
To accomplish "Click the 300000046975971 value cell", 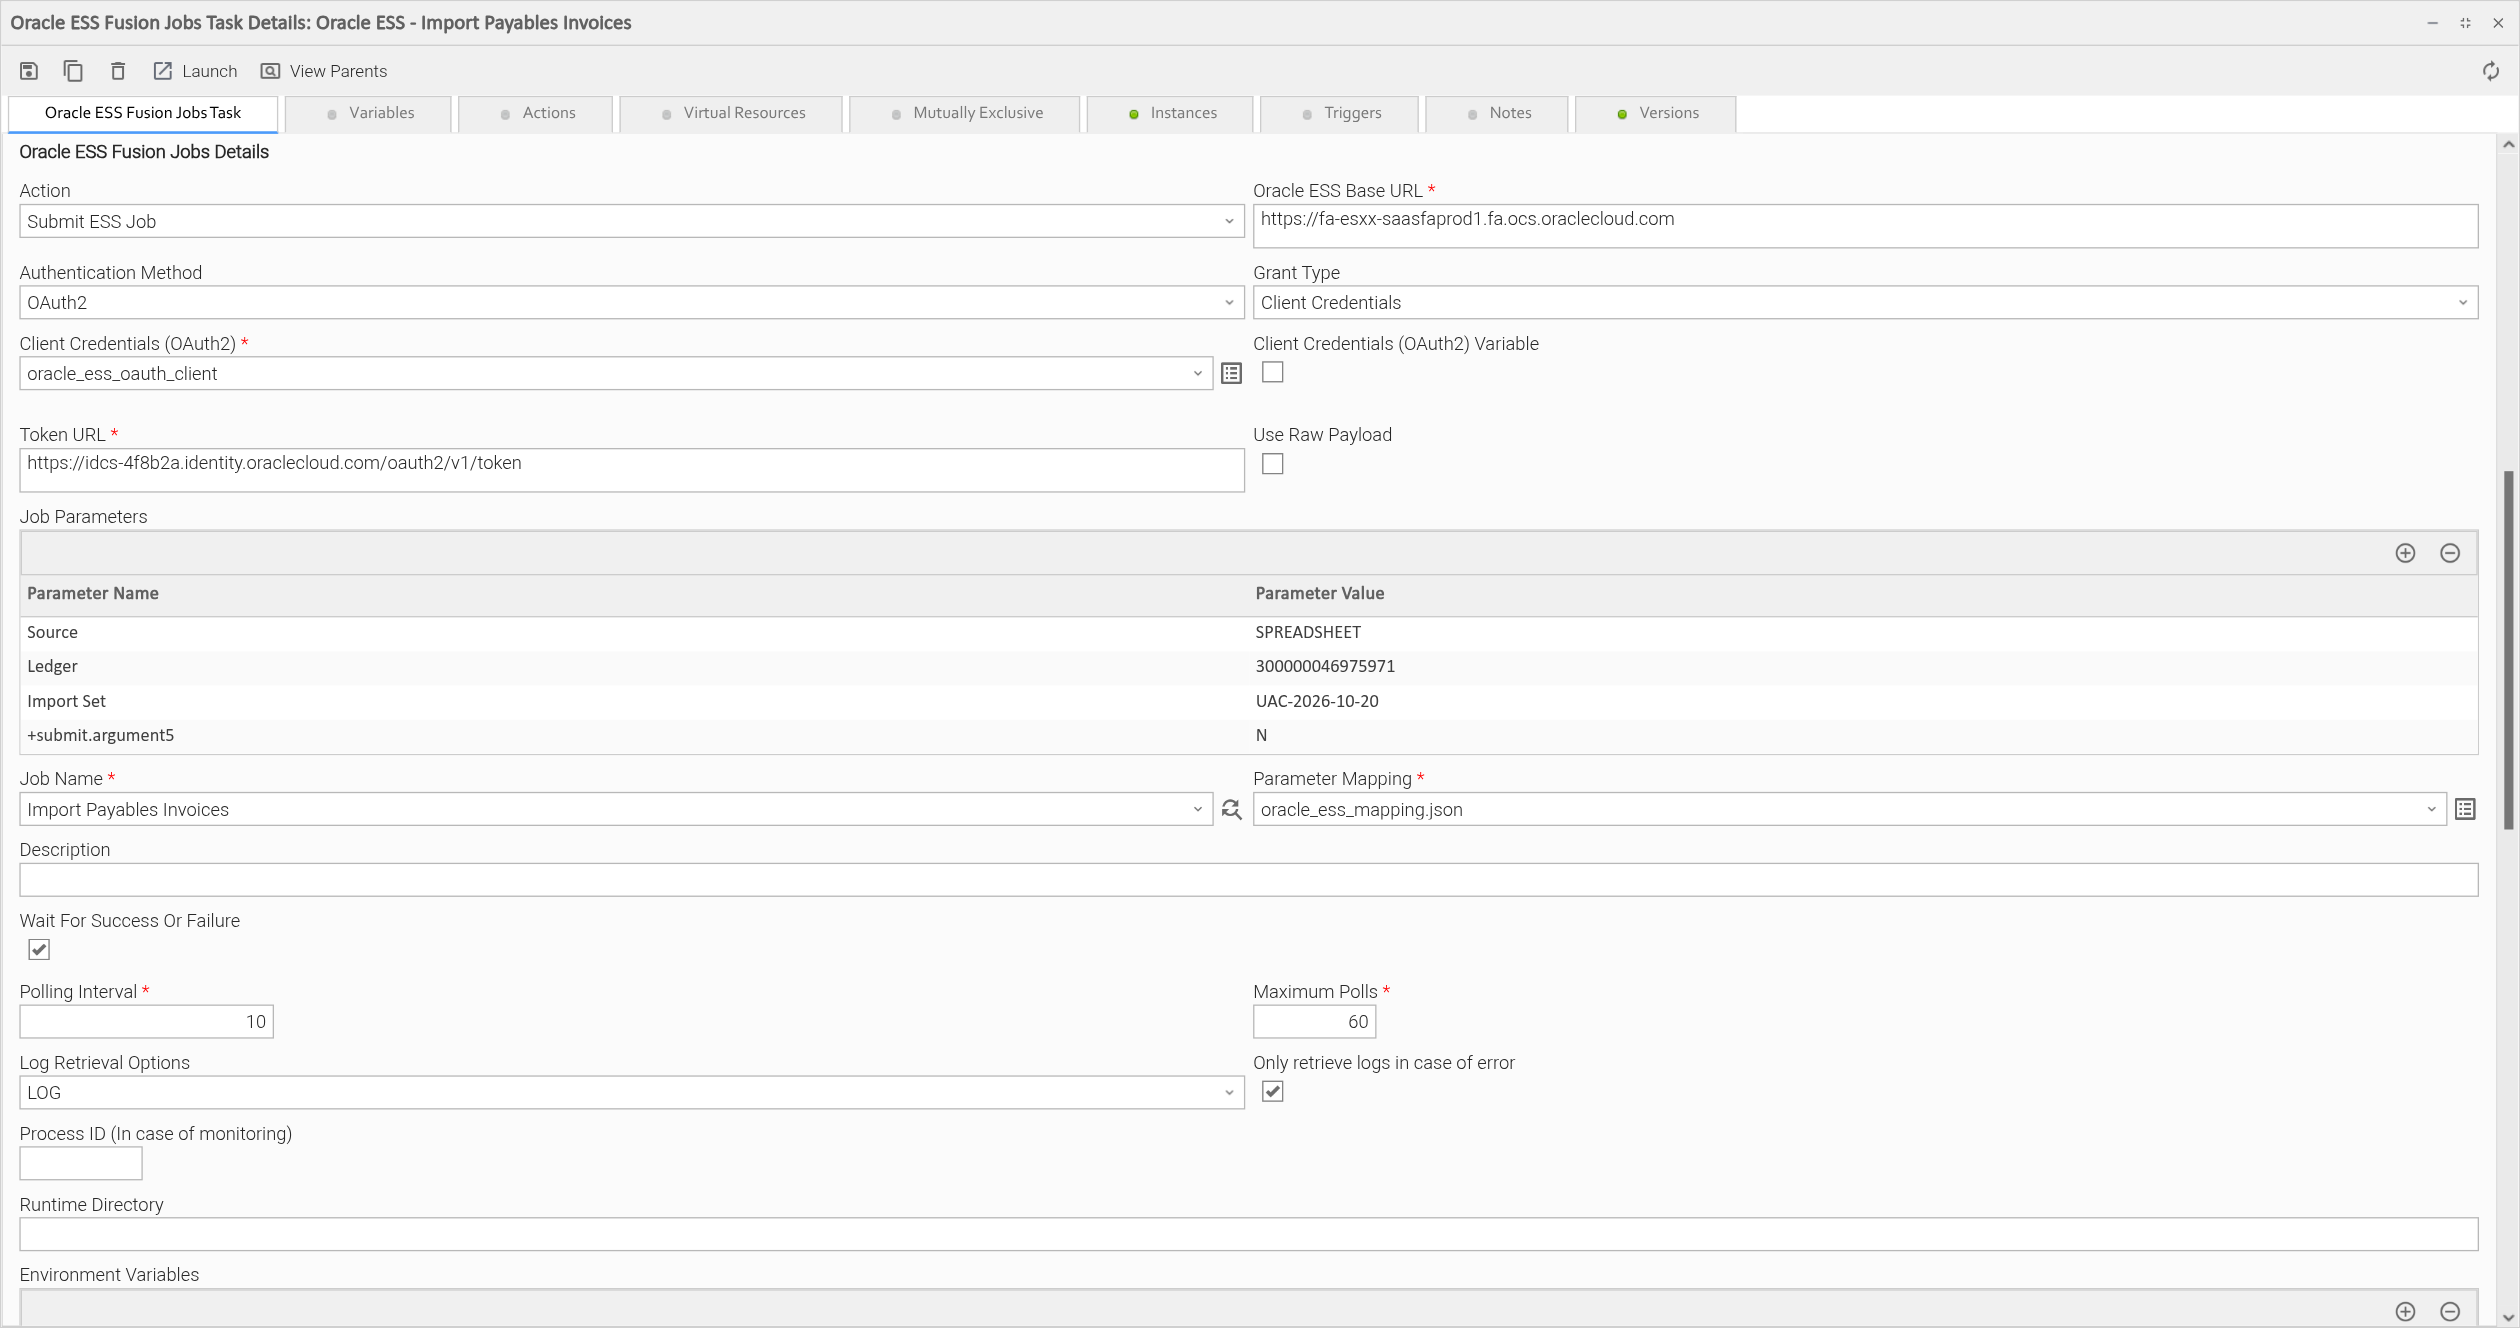I will point(1325,666).
